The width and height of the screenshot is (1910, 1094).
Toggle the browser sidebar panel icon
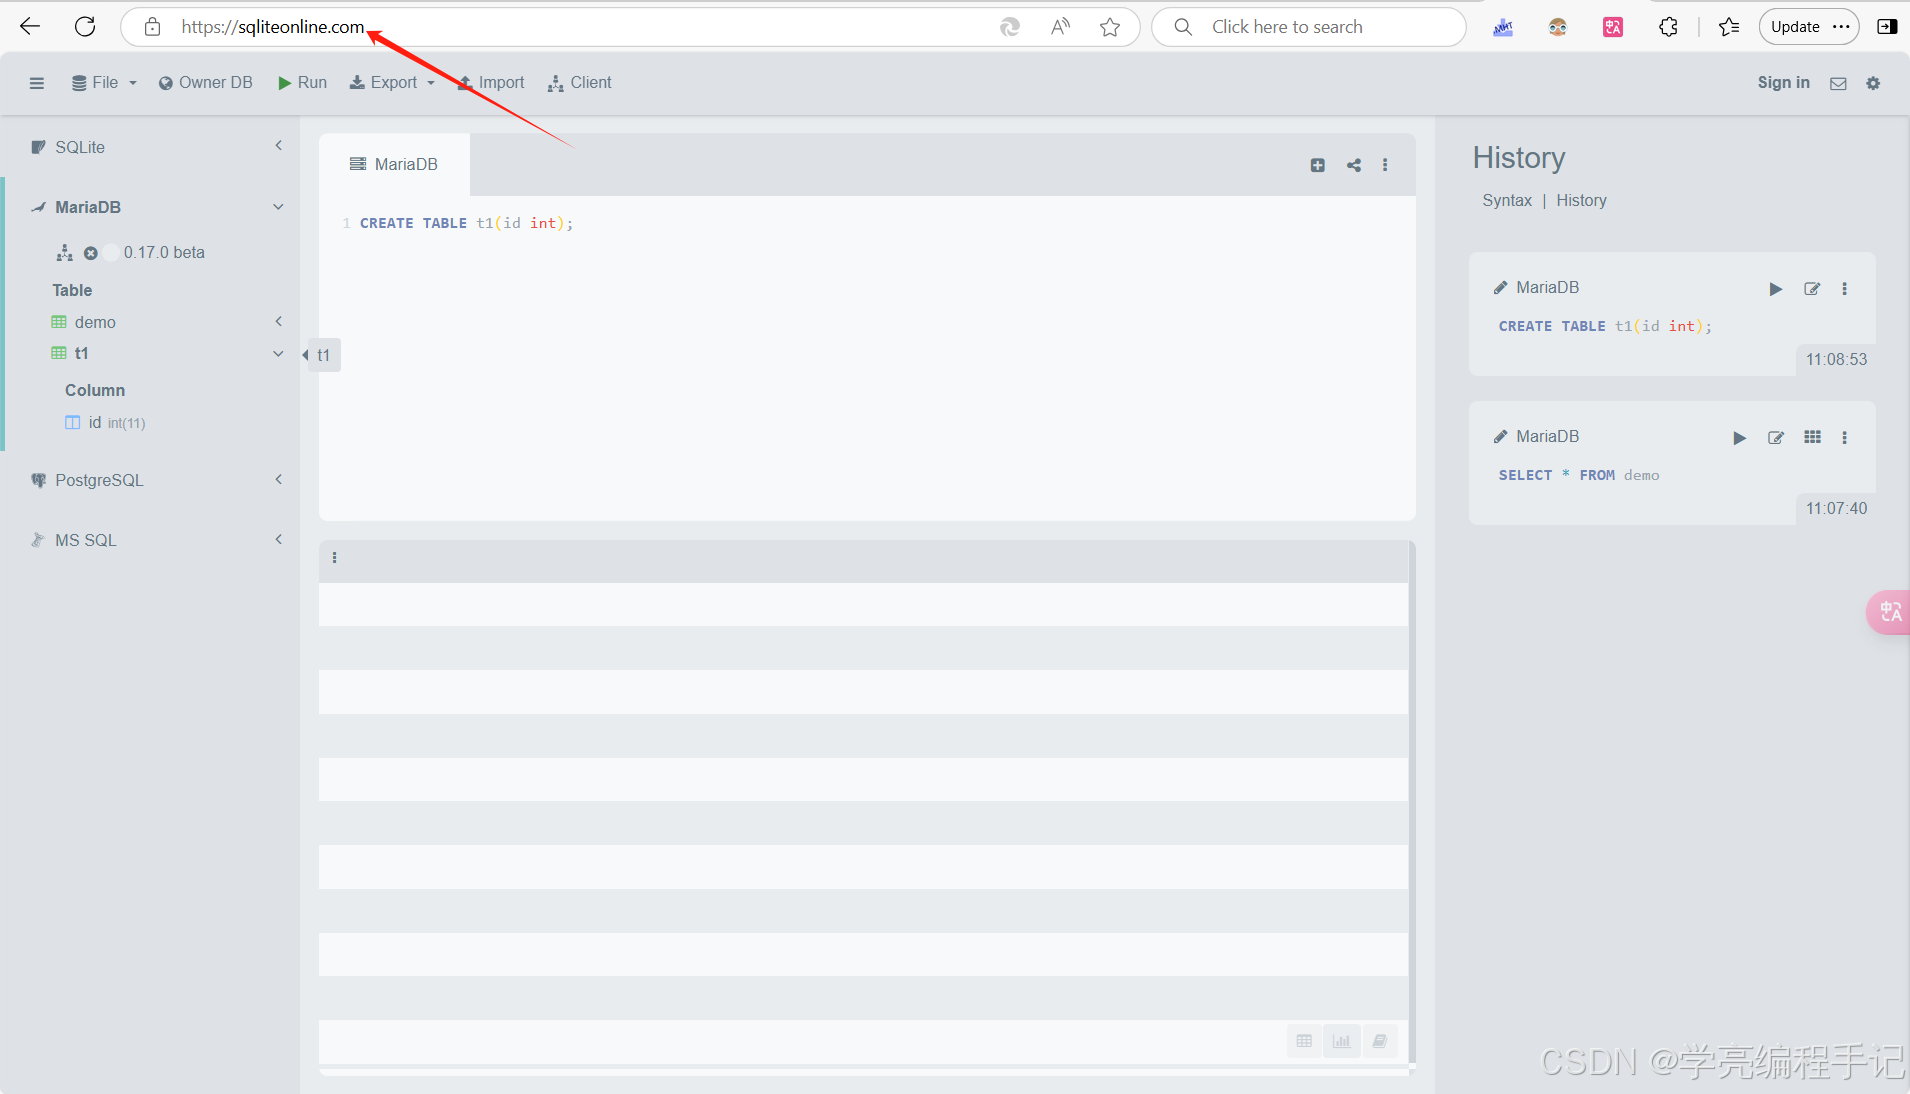pyautogui.click(x=1887, y=27)
